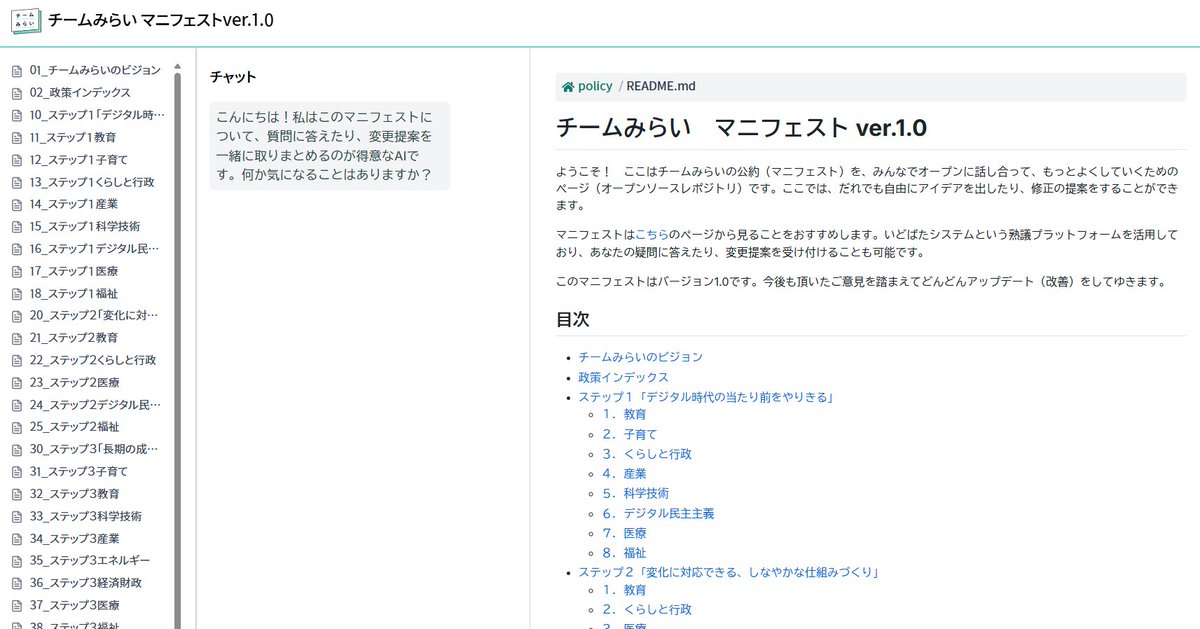Open the ステップ２「変化に対応できる、しなやかな仕組みづくり」 link
The width and height of the screenshot is (1200, 629).
(x=729, y=572)
